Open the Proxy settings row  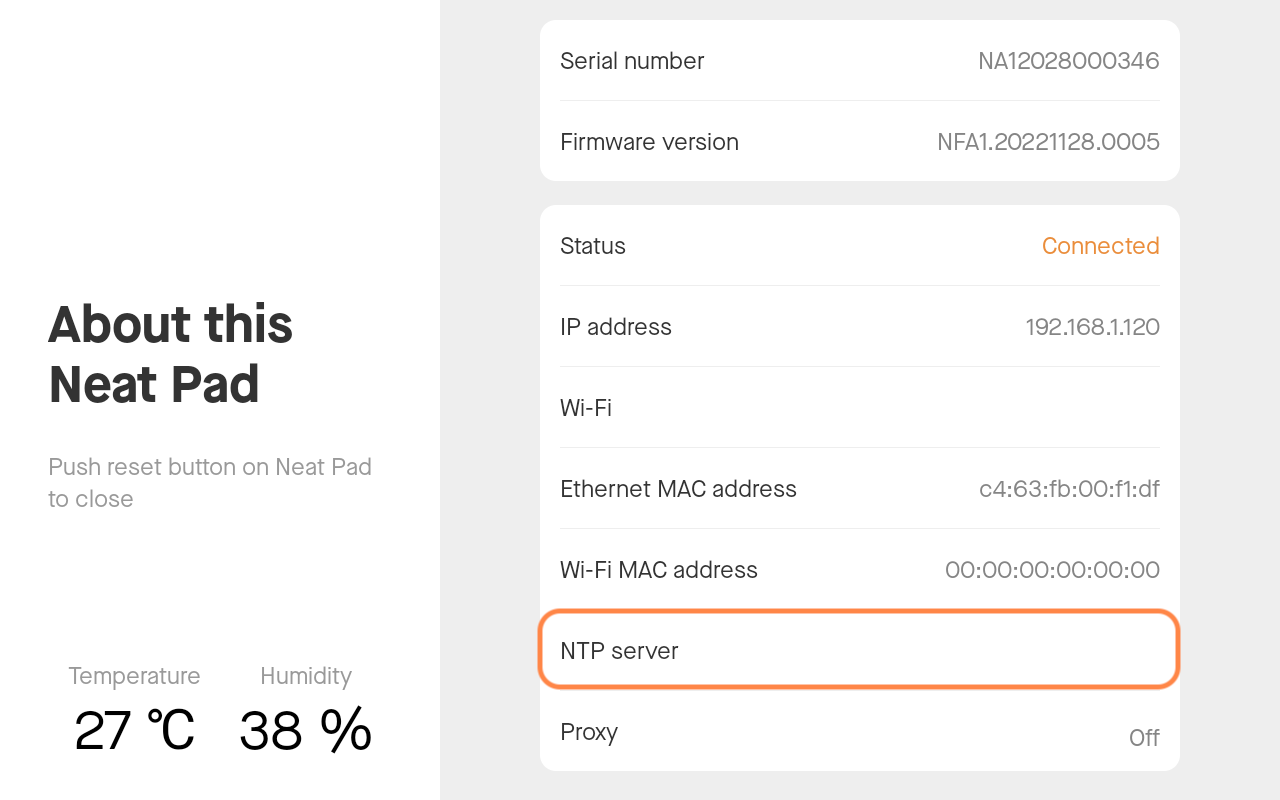[x=858, y=731]
